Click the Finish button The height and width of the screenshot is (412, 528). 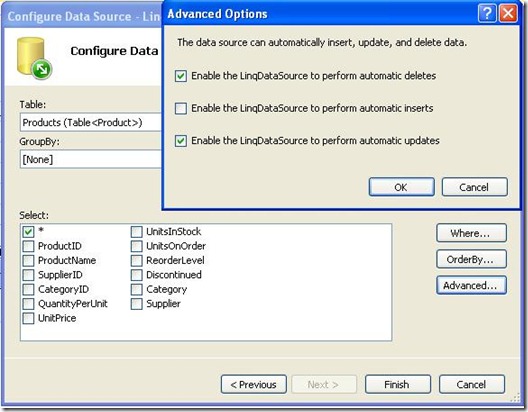(398, 384)
